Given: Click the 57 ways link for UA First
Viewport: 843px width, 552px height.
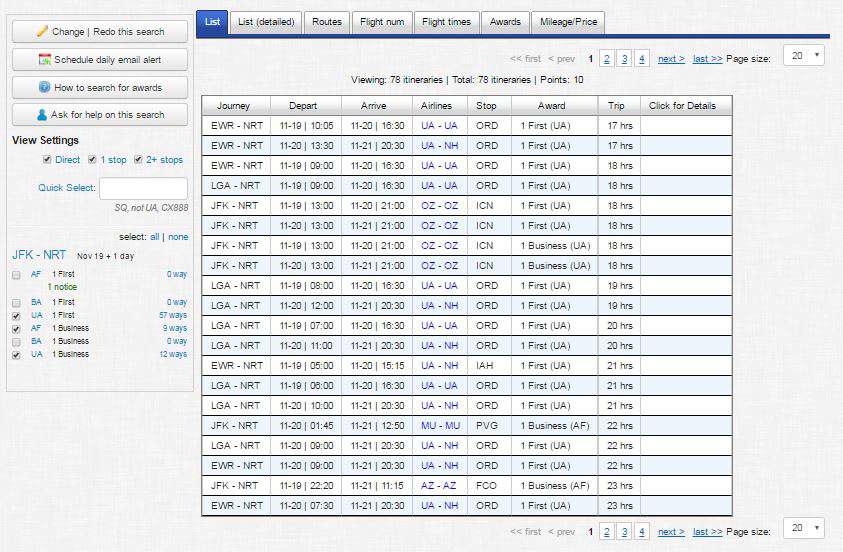Looking at the screenshot, I should (x=173, y=315).
